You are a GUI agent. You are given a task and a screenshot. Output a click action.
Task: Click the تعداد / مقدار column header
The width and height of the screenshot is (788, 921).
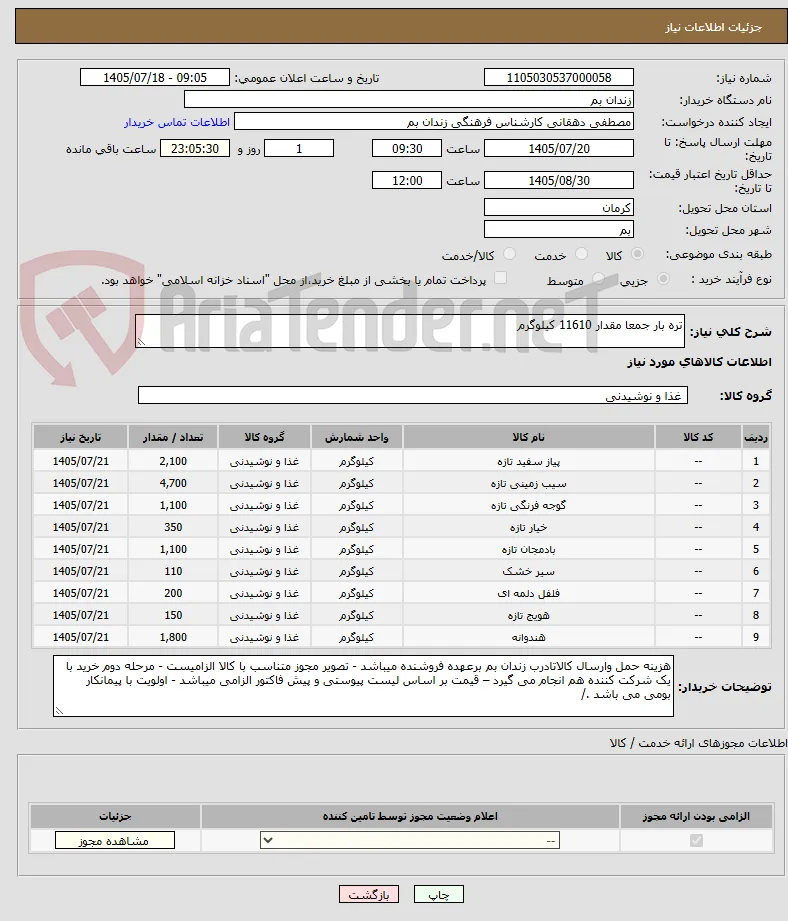pyautogui.click(x=173, y=438)
